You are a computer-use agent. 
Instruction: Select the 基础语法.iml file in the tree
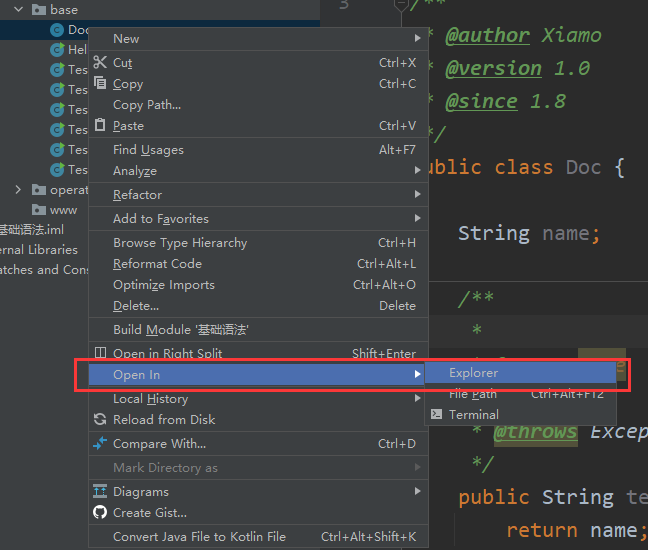point(31,230)
